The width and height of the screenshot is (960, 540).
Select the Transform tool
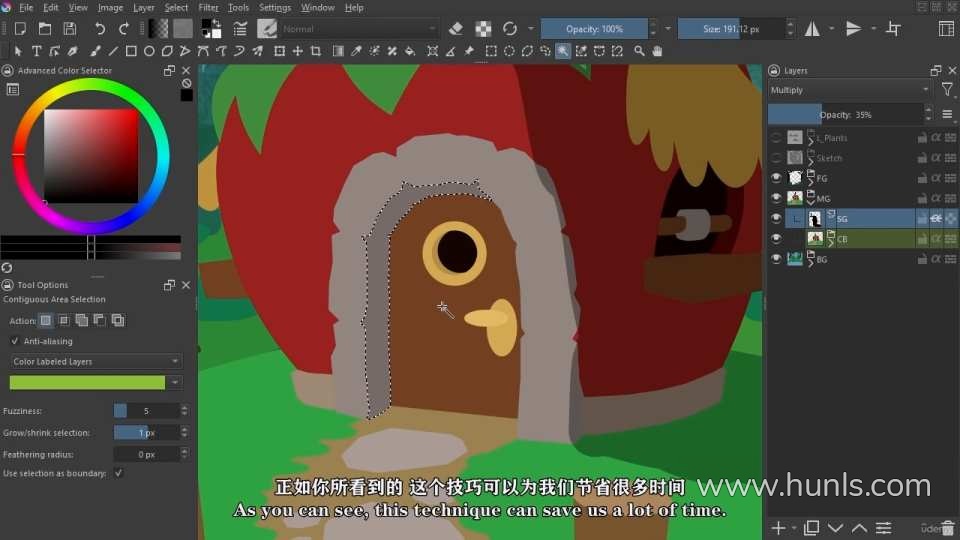[279, 51]
